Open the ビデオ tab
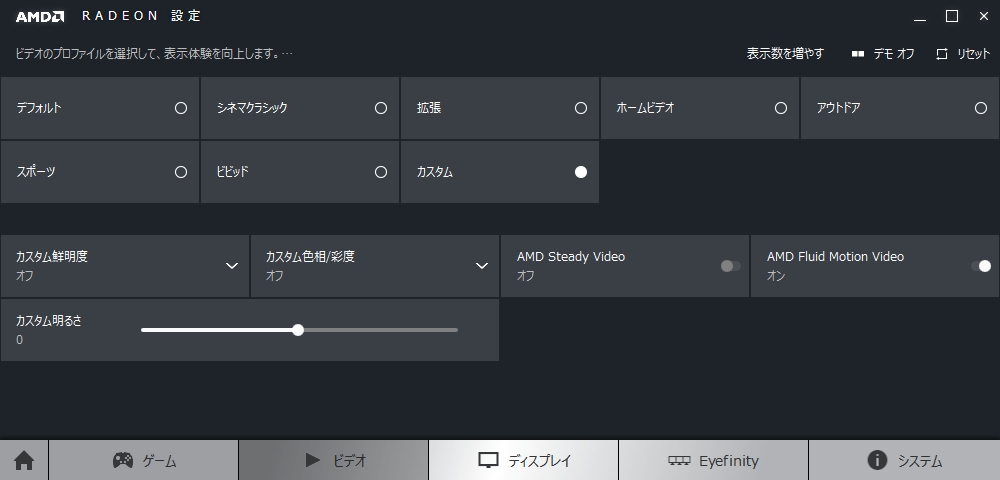Image resolution: width=1000 pixels, height=480 pixels. 334,460
